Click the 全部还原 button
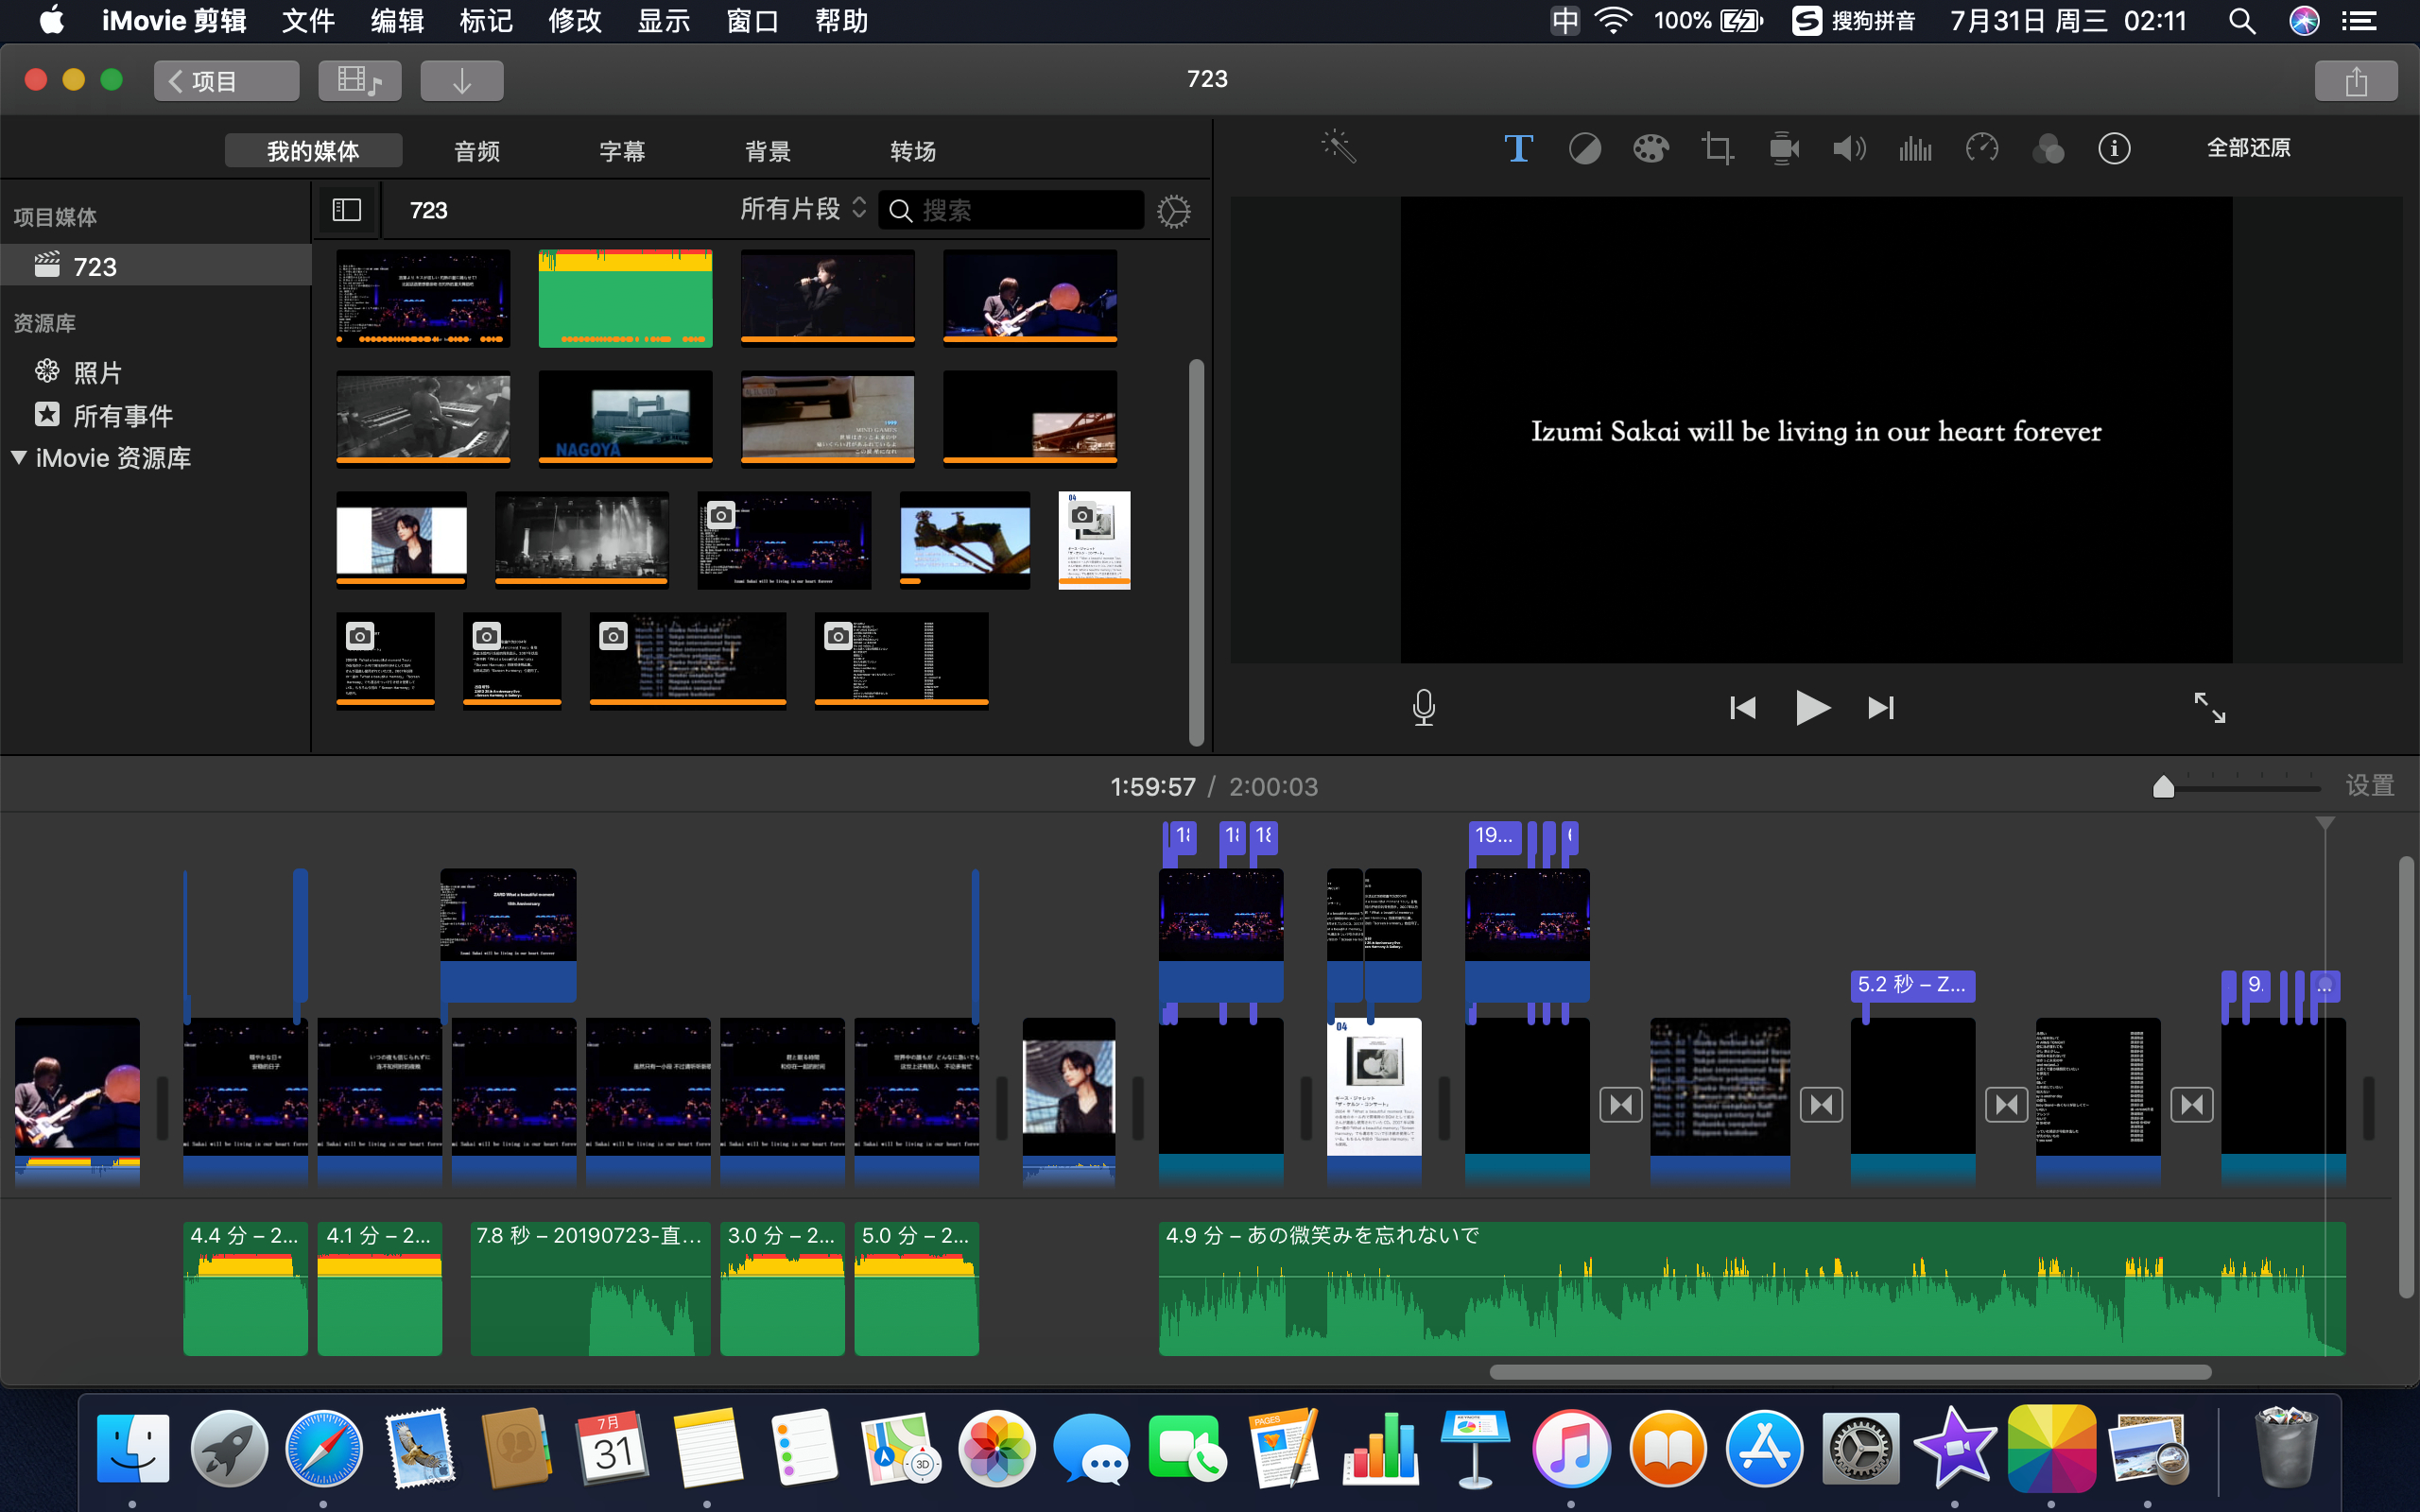The image size is (2420, 1512). 2248,148
